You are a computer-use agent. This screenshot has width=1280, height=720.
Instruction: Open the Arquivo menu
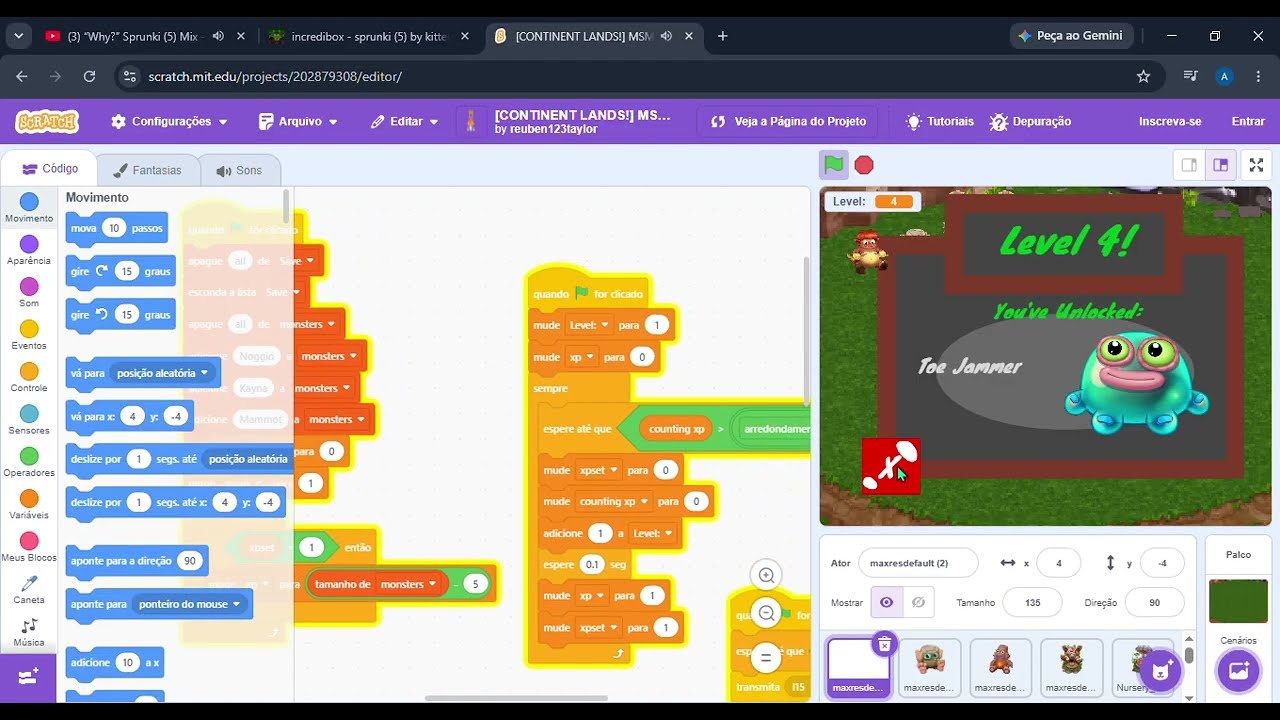pyautogui.click(x=298, y=121)
